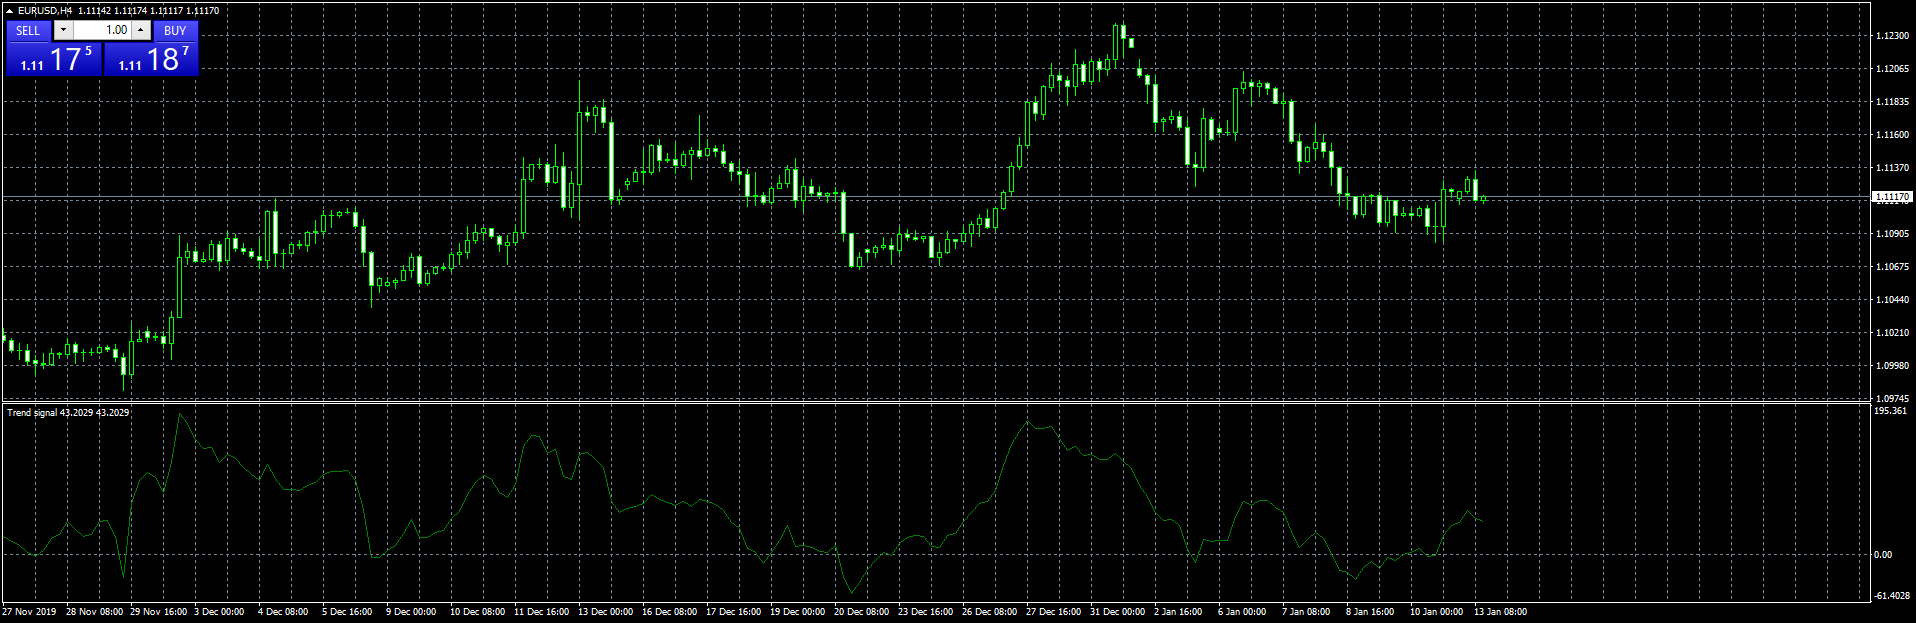Click the 1.11600 price scale label
The width and height of the screenshot is (1916, 623).
[1892, 135]
